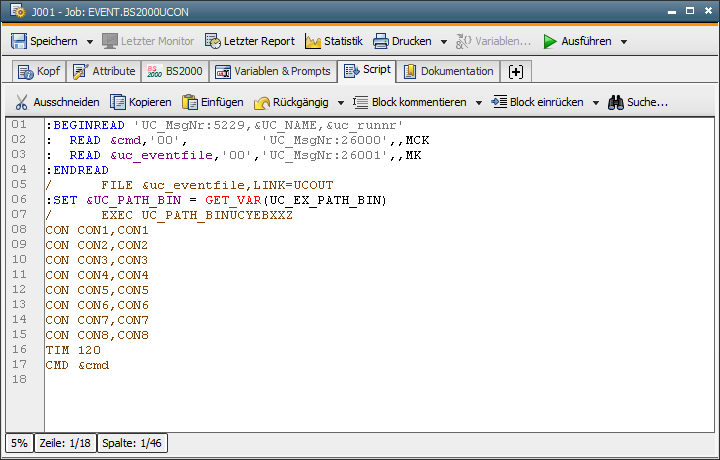Image resolution: width=720 pixels, height=460 pixels.
Task: Minimize the job window
Action: (672, 11)
